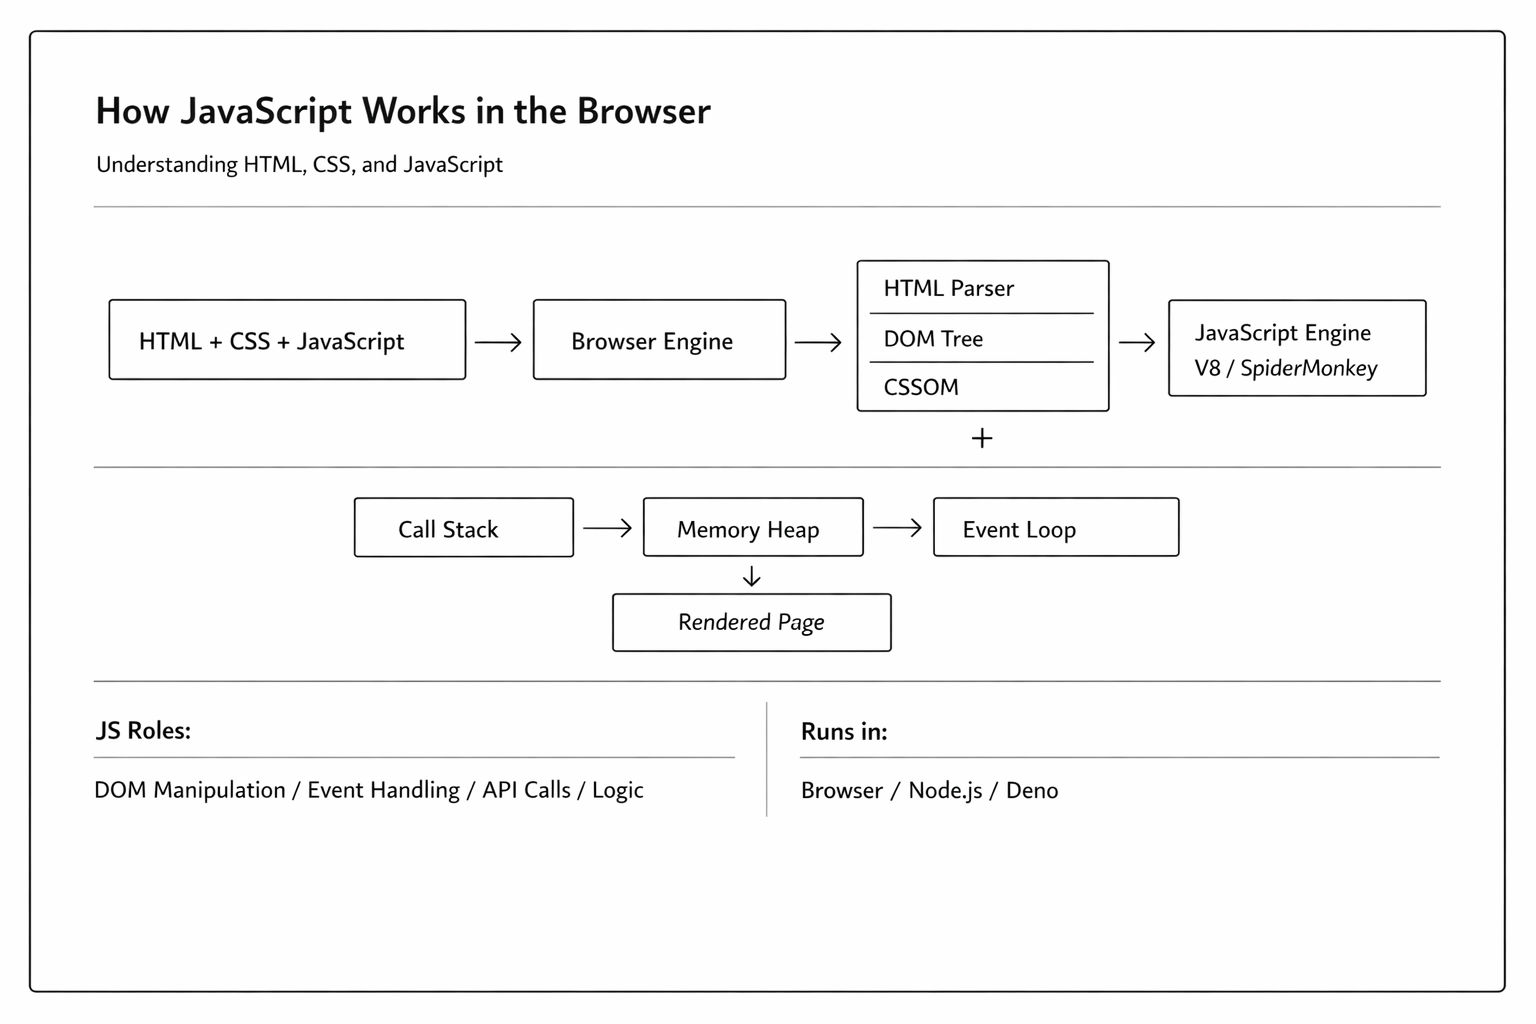Click the HTML Parser row

(x=982, y=288)
